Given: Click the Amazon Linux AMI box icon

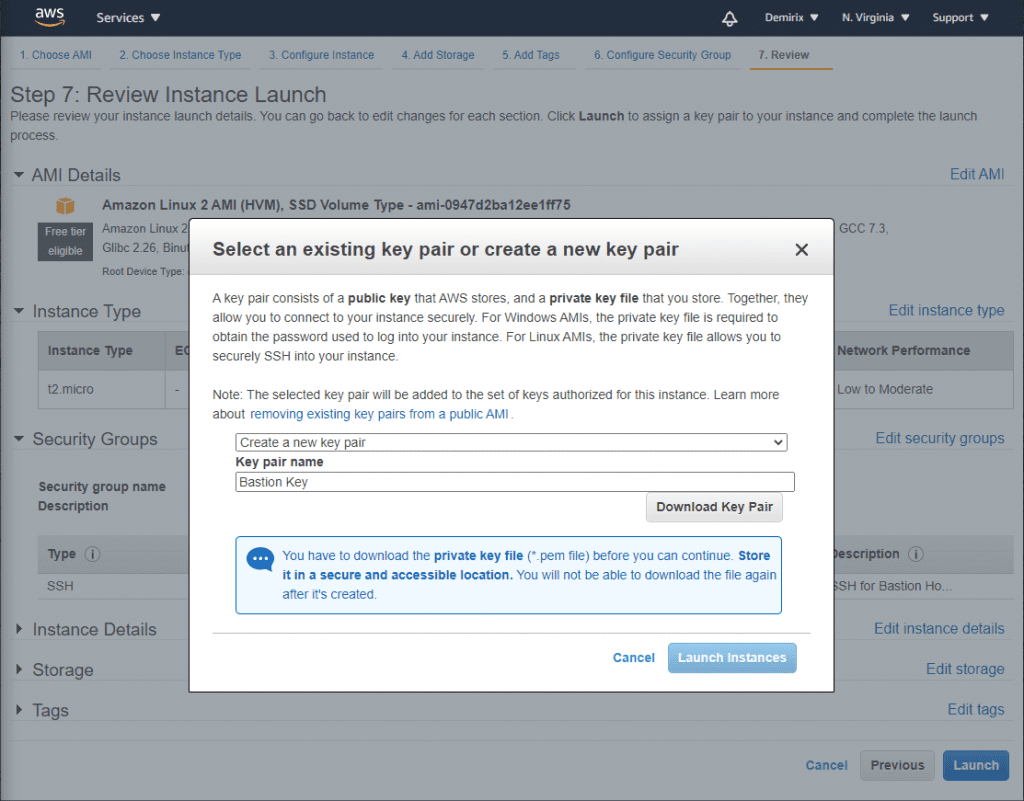Looking at the screenshot, I should (x=65, y=206).
